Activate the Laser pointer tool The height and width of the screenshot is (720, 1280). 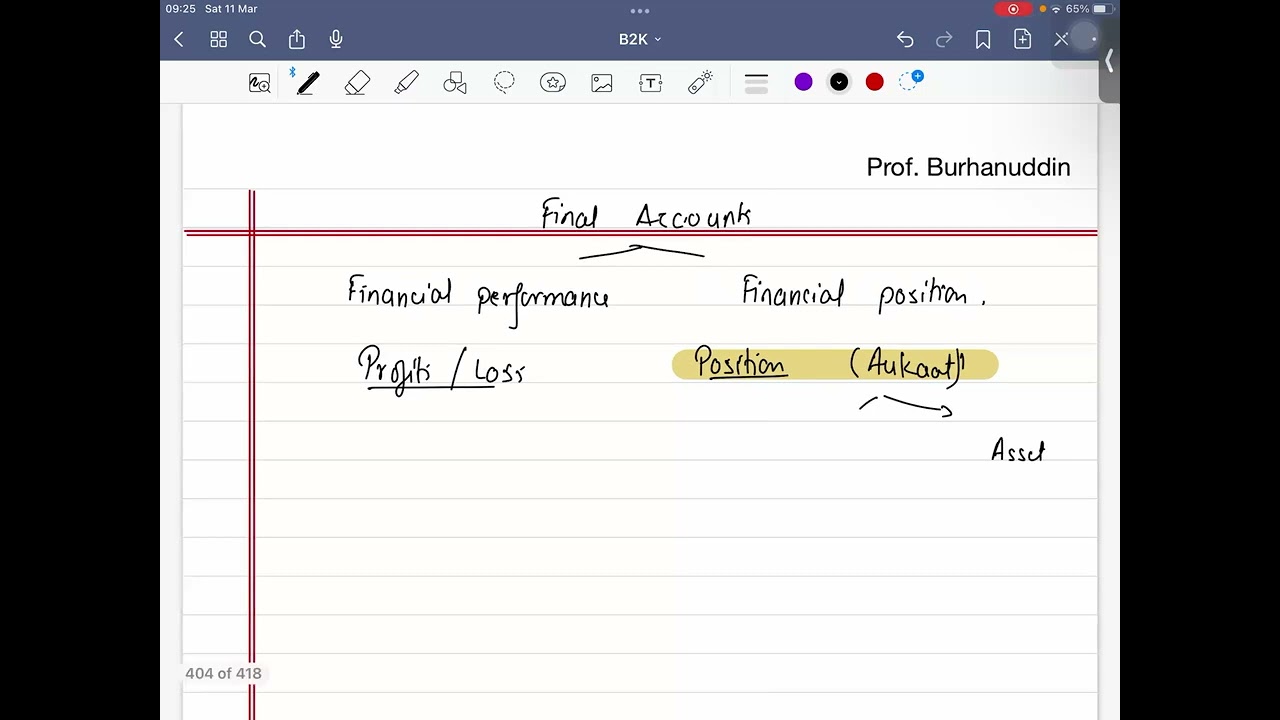pyautogui.click(x=700, y=83)
